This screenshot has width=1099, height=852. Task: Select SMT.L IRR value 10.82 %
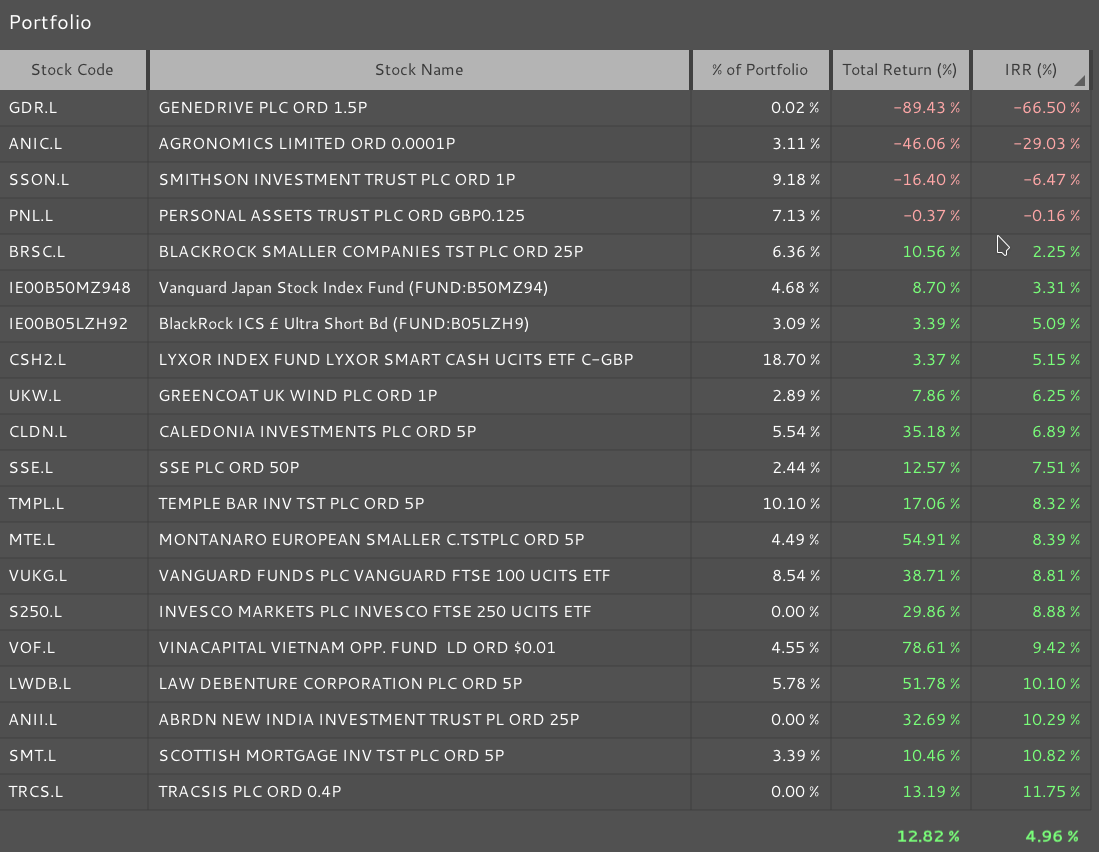click(1051, 756)
